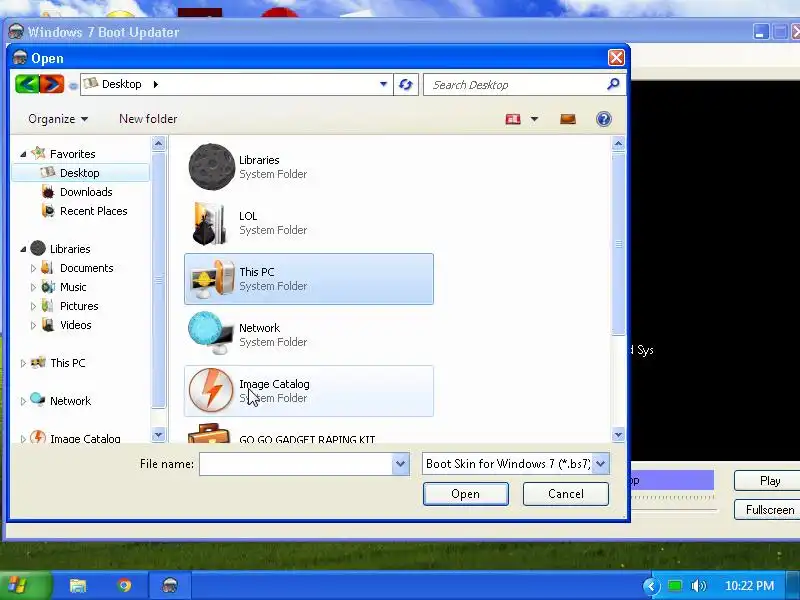Screen dimensions: 800x600
Task: Click the Videos library icon
Action: coord(47,324)
